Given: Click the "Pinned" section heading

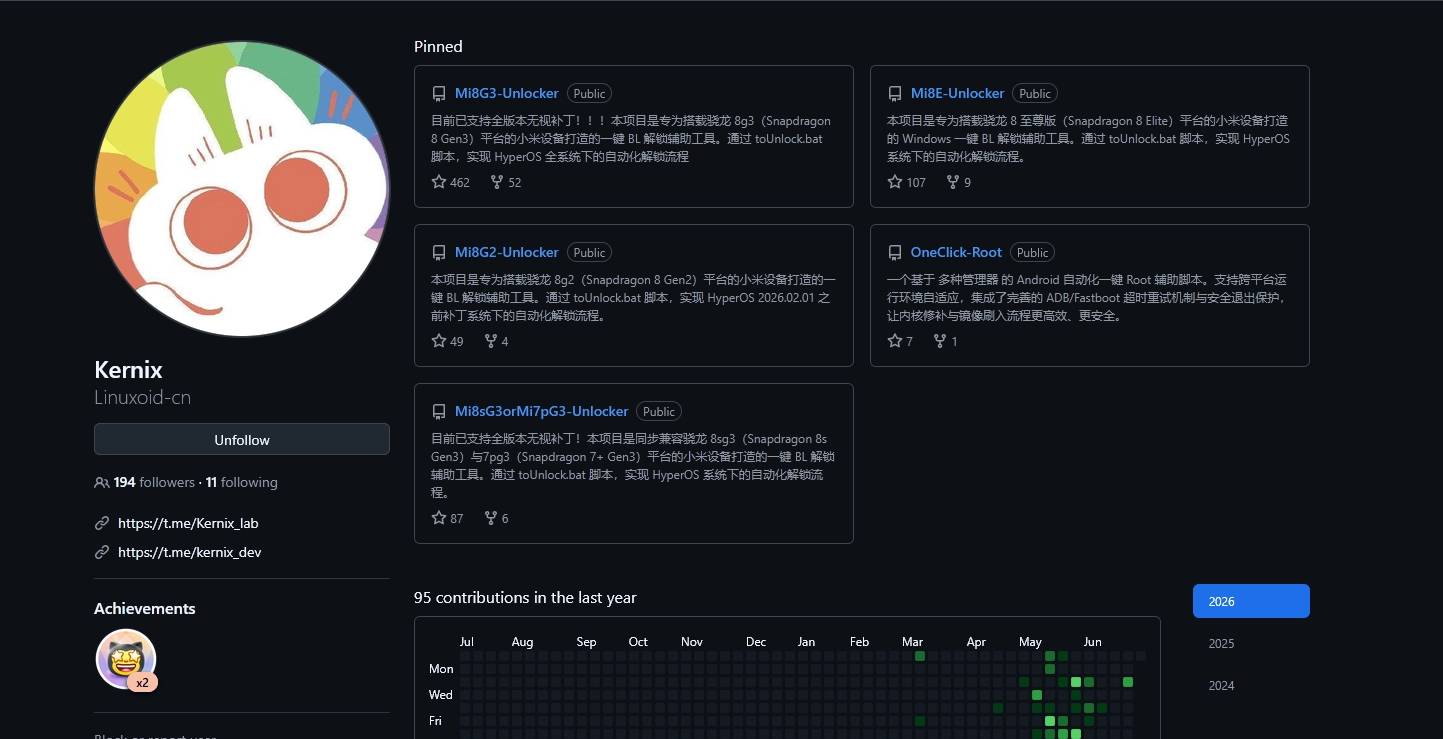Looking at the screenshot, I should [x=438, y=47].
